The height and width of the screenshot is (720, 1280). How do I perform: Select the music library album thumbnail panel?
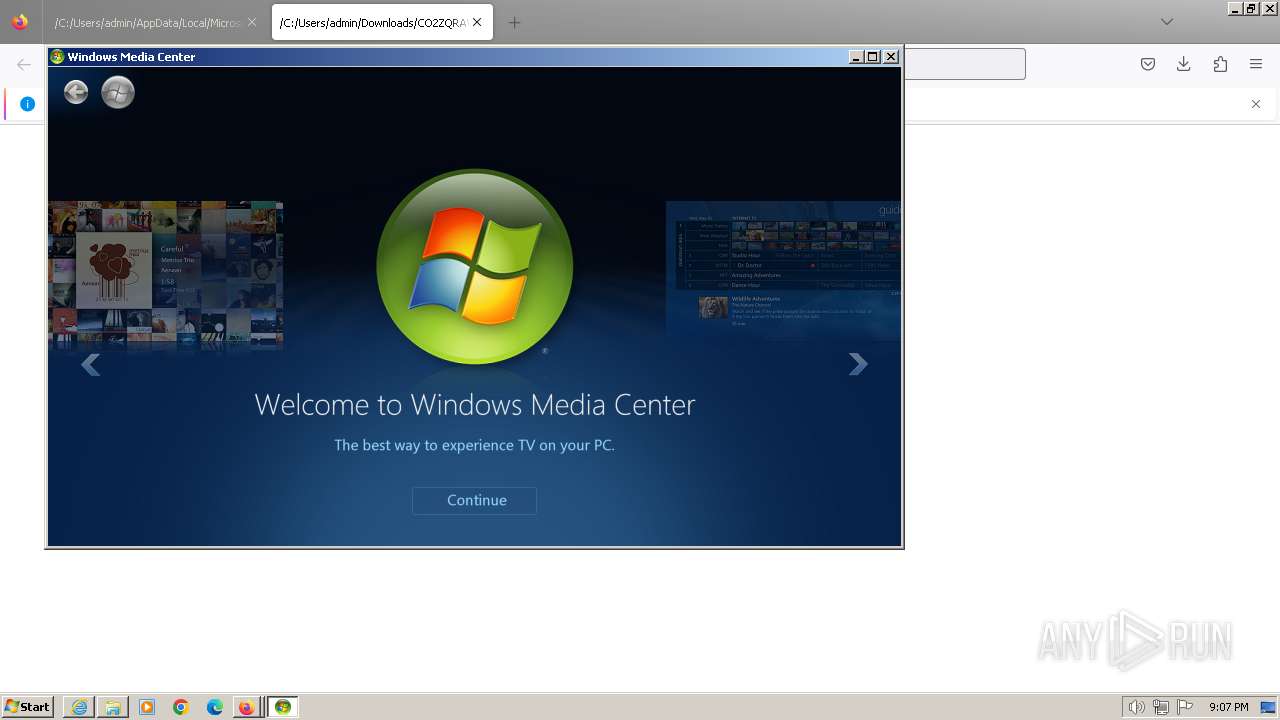point(166,276)
